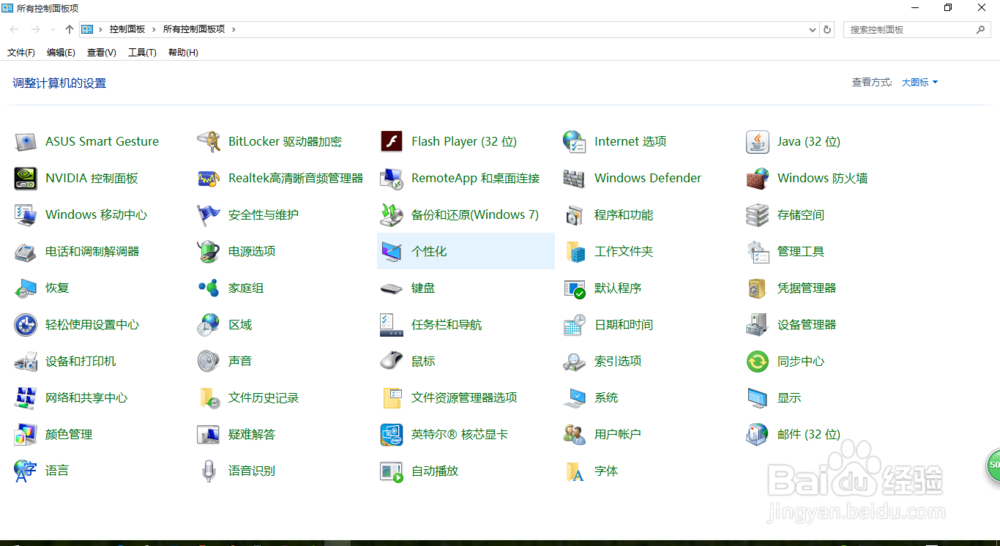Click the Java (32 位) coffee cup icon

coord(757,142)
